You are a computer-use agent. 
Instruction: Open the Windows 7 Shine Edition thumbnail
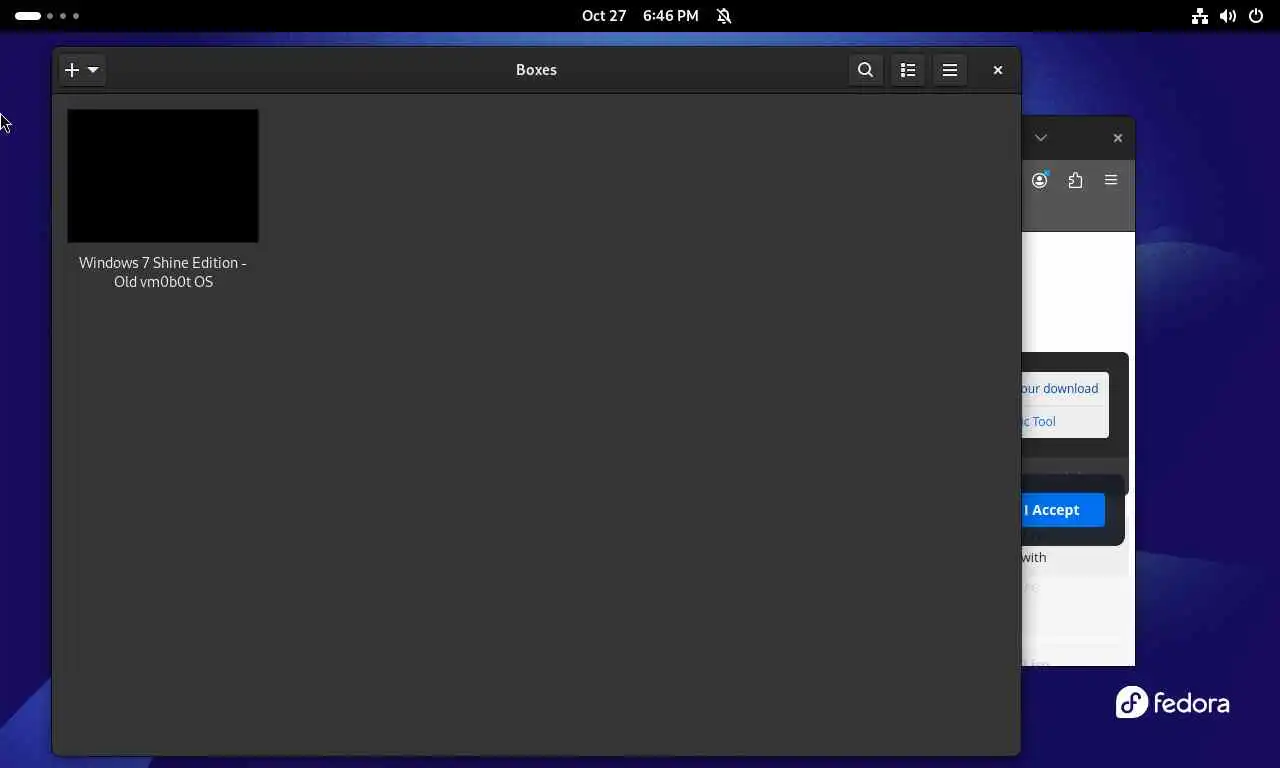tap(163, 176)
